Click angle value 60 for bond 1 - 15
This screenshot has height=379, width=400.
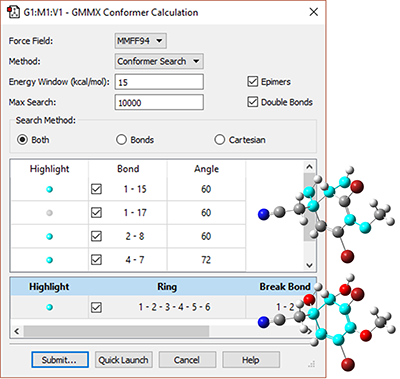pyautogui.click(x=206, y=189)
